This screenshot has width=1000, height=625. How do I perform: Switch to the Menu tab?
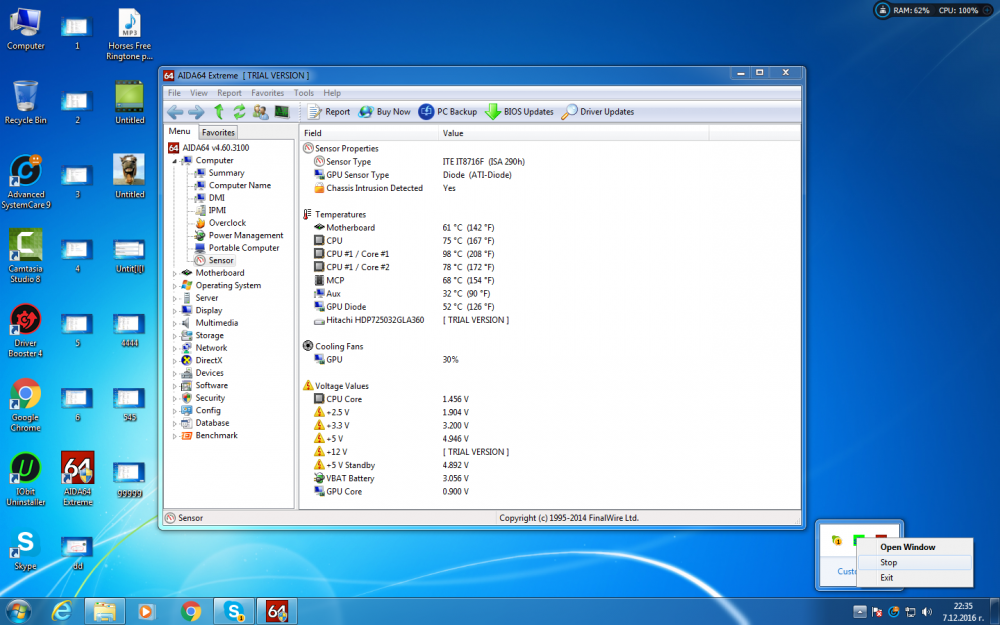click(x=179, y=131)
